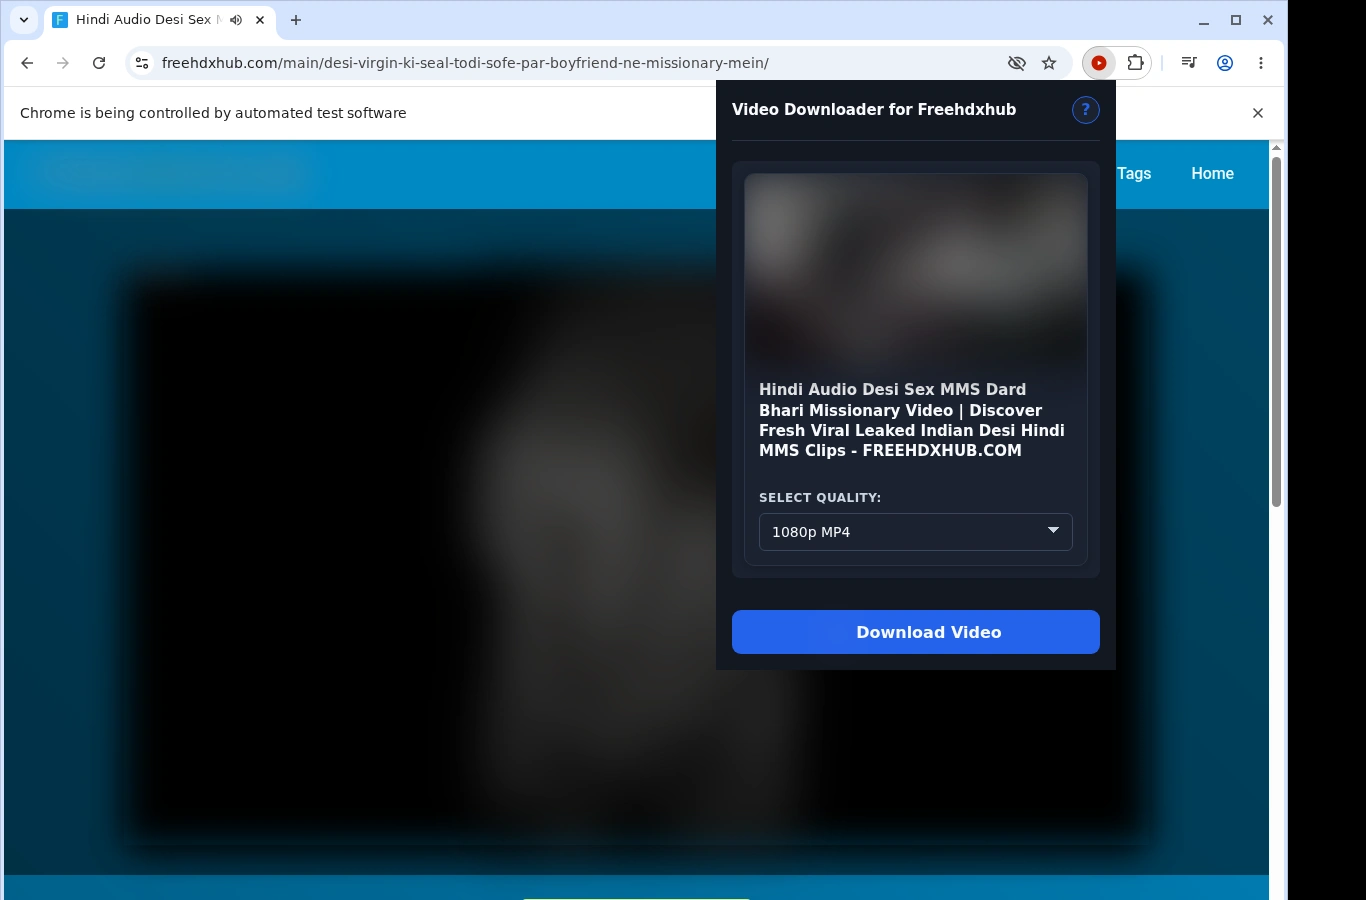Open the Tags link in site header

(1134, 174)
